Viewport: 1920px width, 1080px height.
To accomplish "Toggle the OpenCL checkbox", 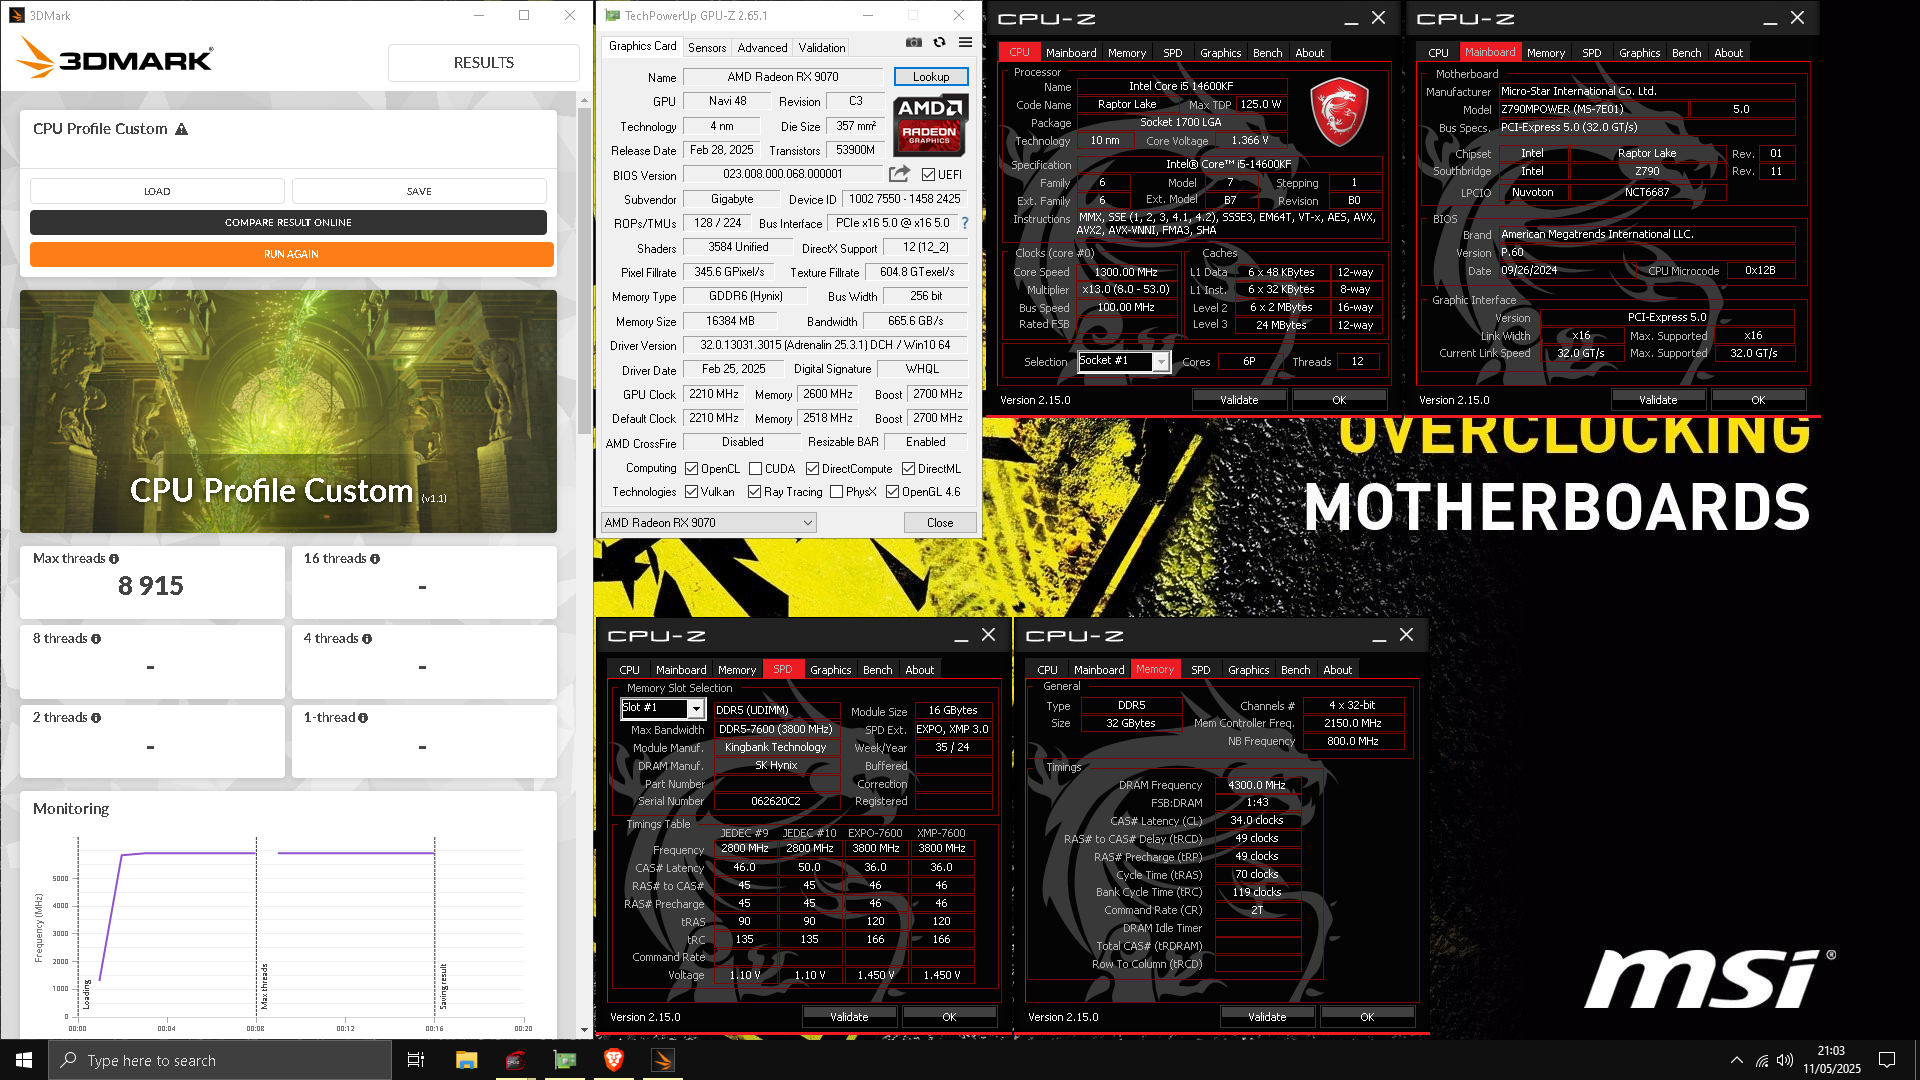I will point(691,469).
